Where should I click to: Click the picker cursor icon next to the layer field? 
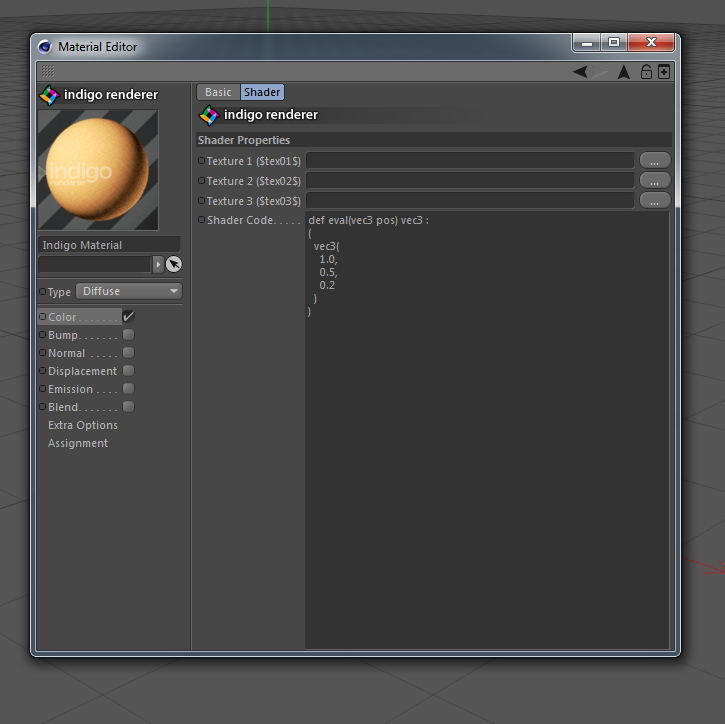(x=174, y=264)
